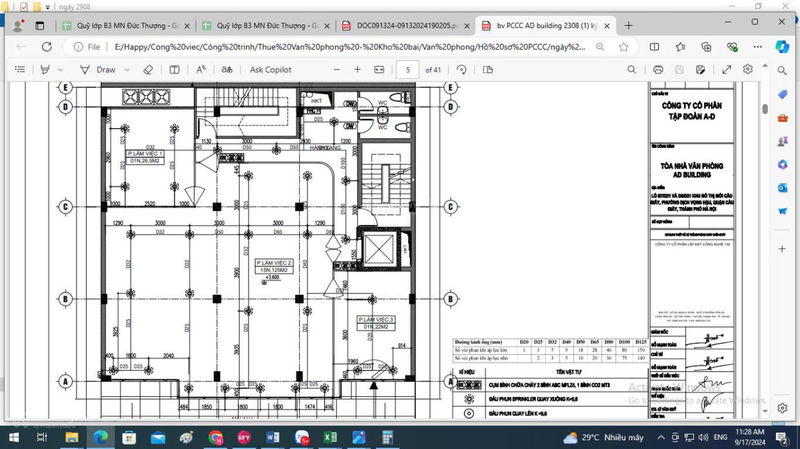Select the Eraser tool in PDF toolbar
This screenshot has width=800, height=449.
[x=148, y=70]
